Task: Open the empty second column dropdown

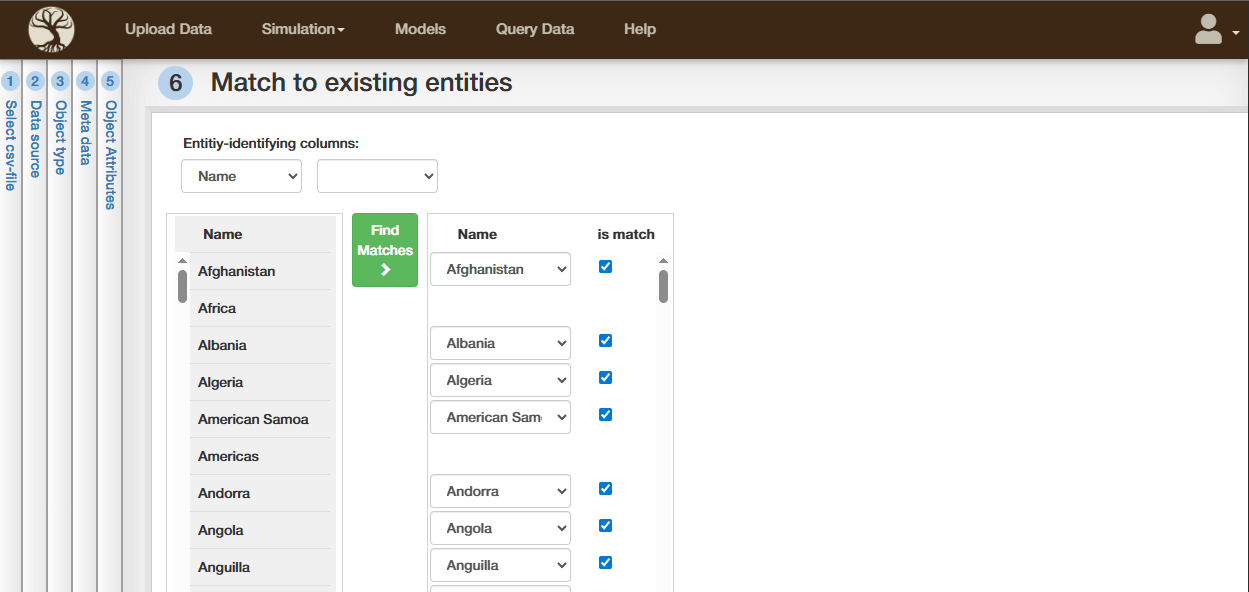Action: pyautogui.click(x=377, y=176)
